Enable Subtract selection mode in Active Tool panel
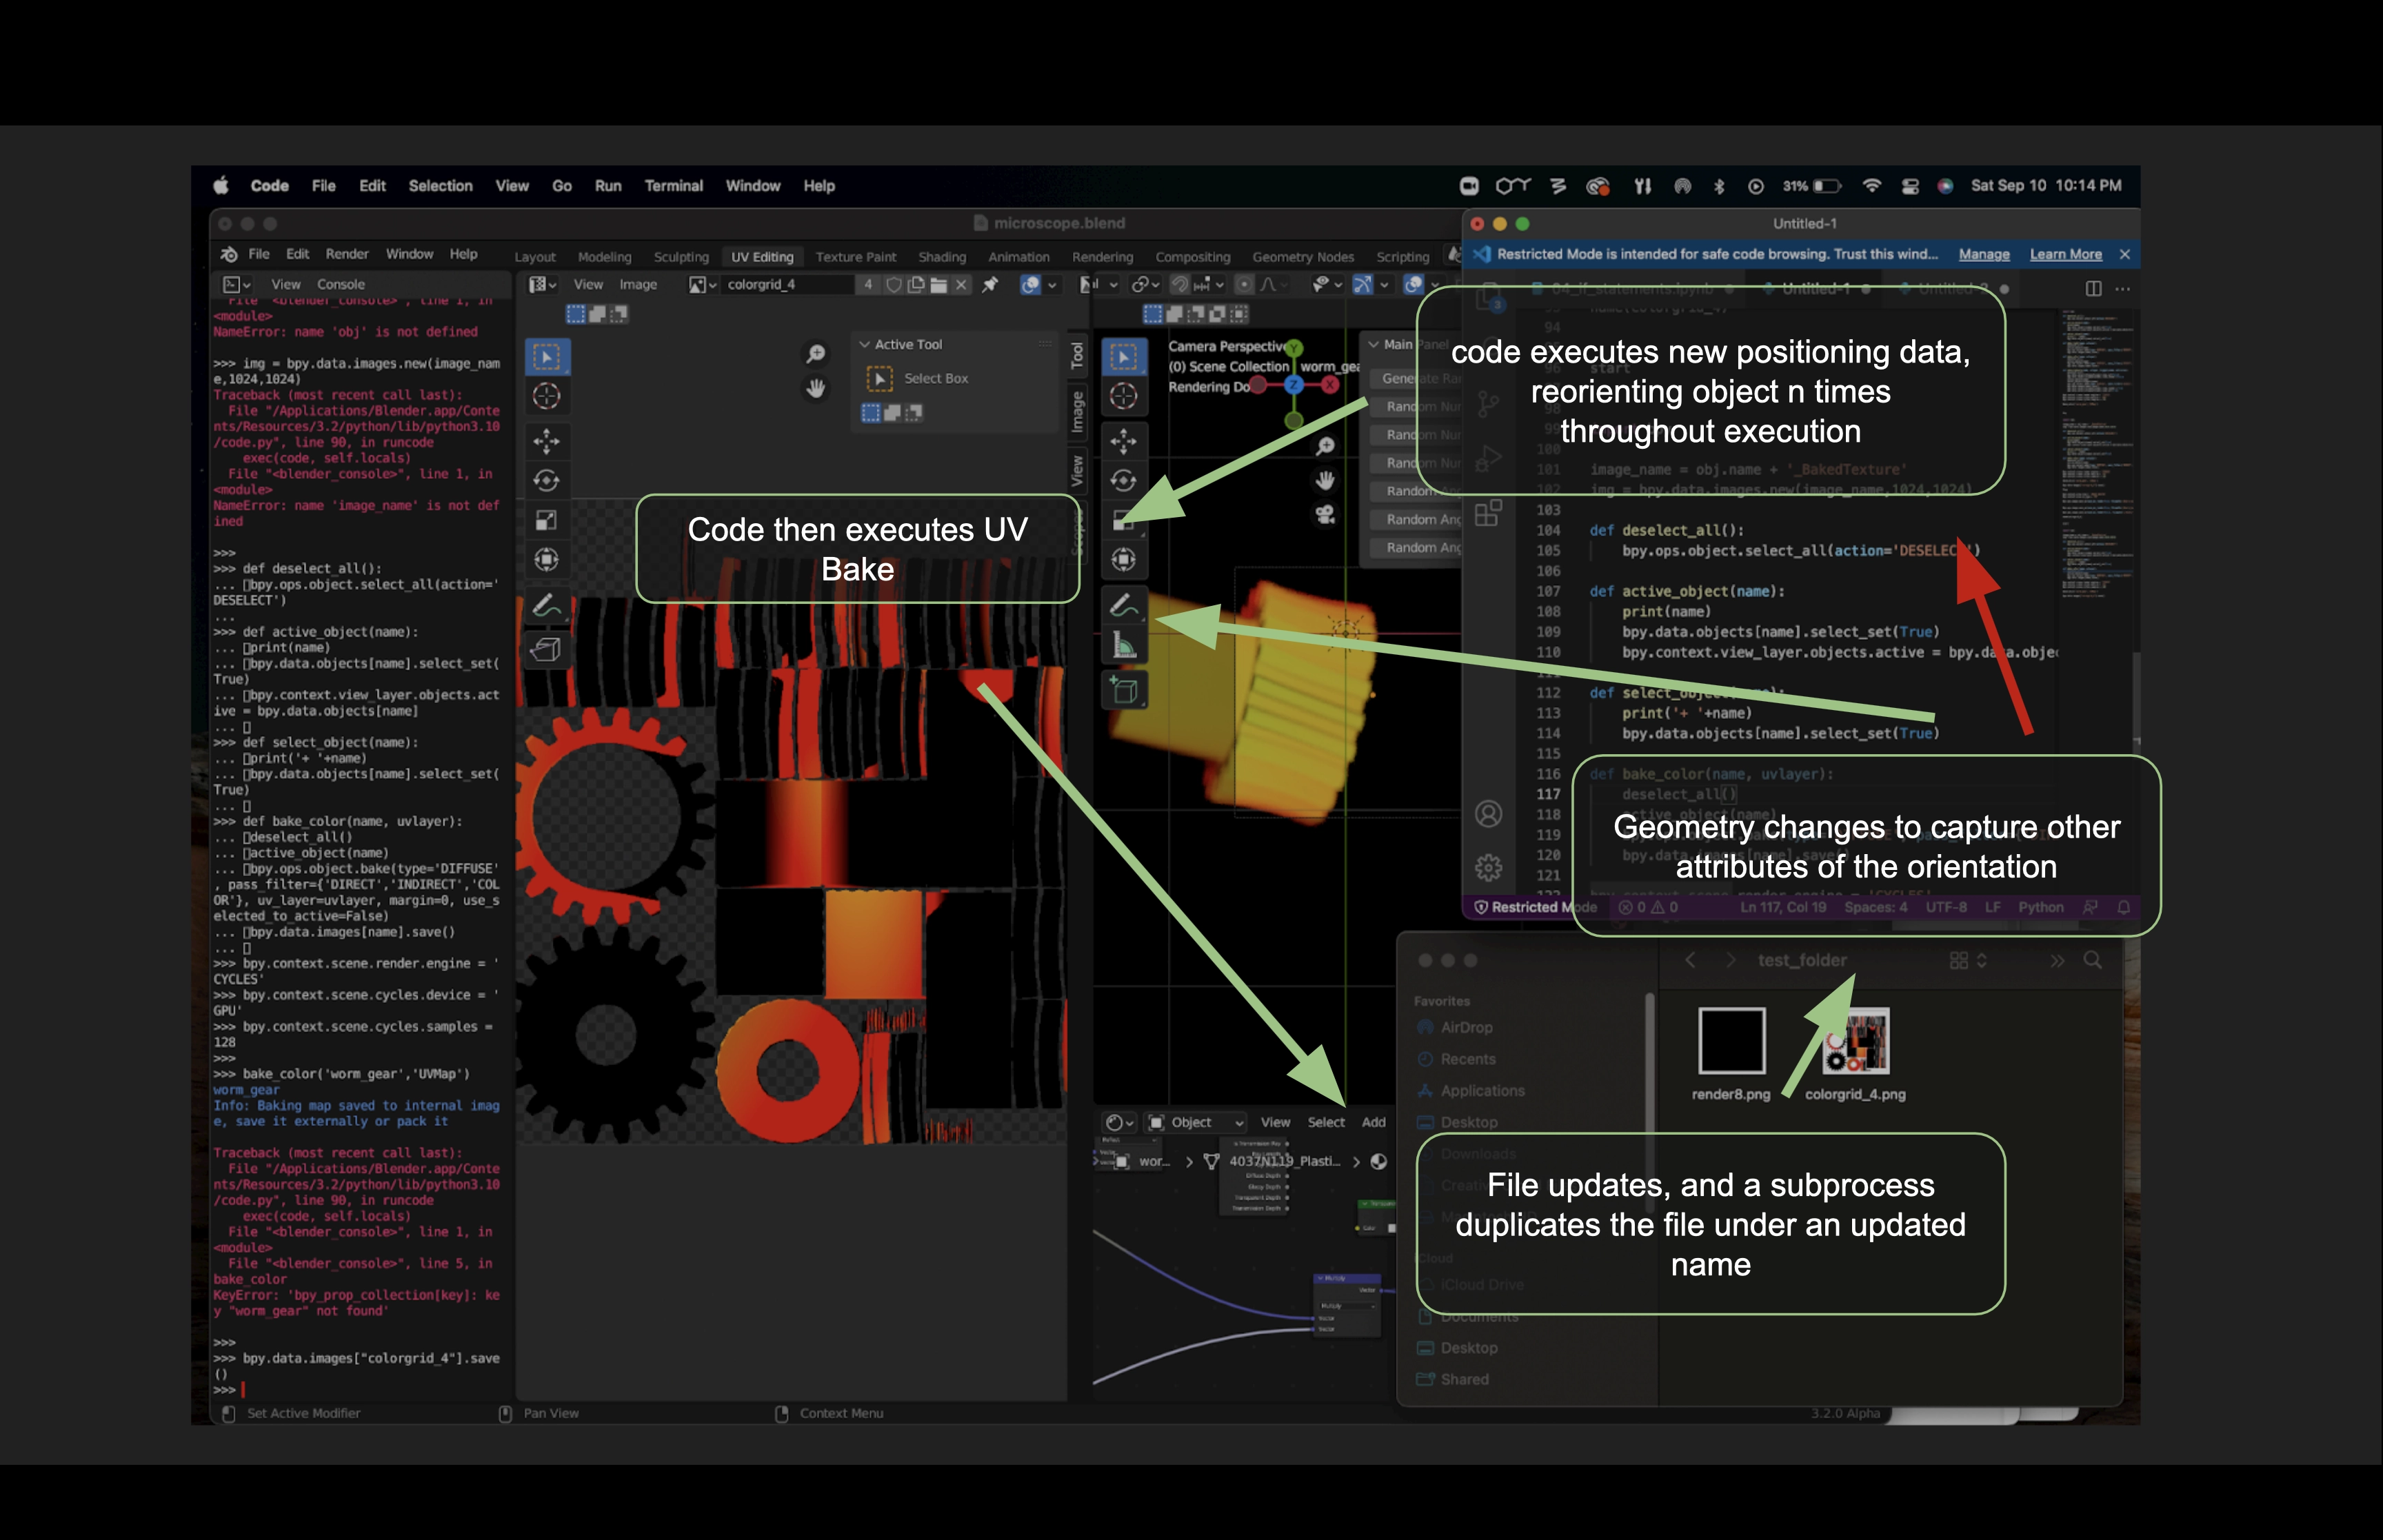The image size is (2383, 1540). point(914,412)
